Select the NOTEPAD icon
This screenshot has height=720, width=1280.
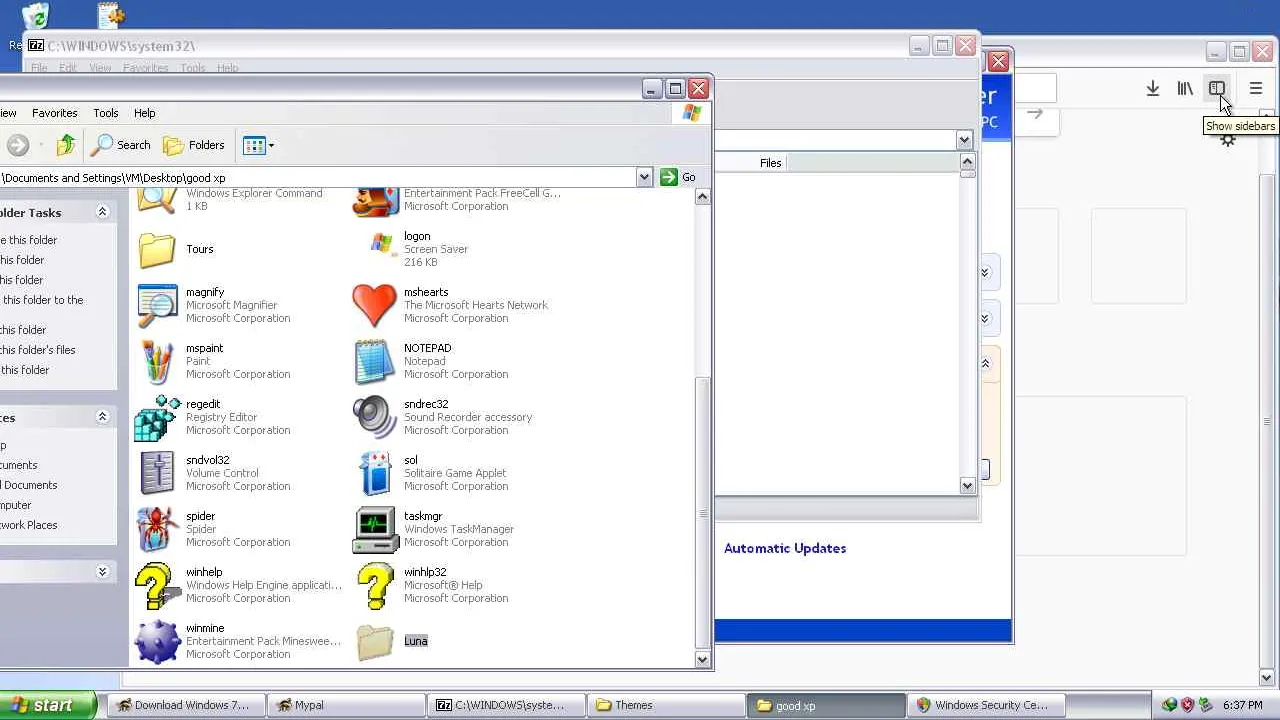click(375, 362)
